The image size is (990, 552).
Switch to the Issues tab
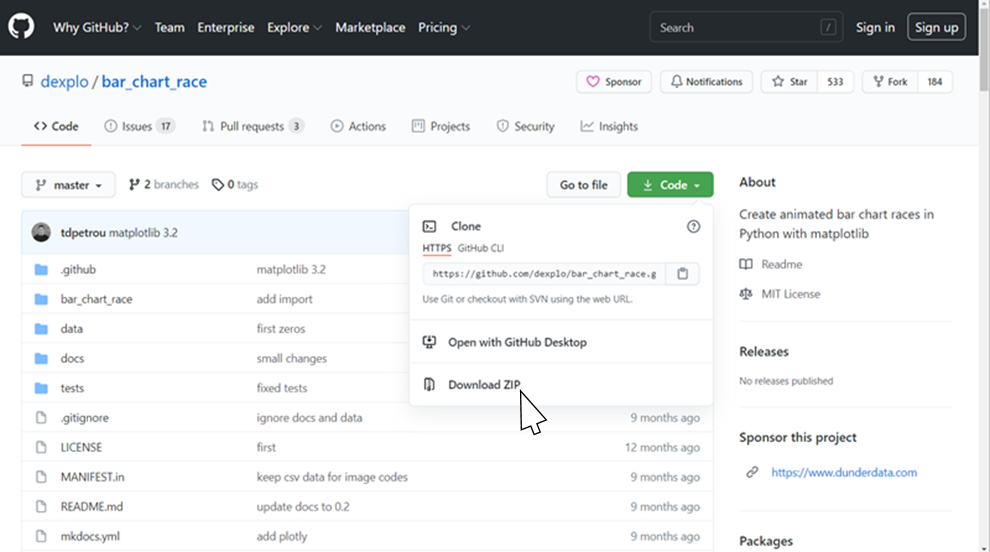pyautogui.click(x=140, y=126)
